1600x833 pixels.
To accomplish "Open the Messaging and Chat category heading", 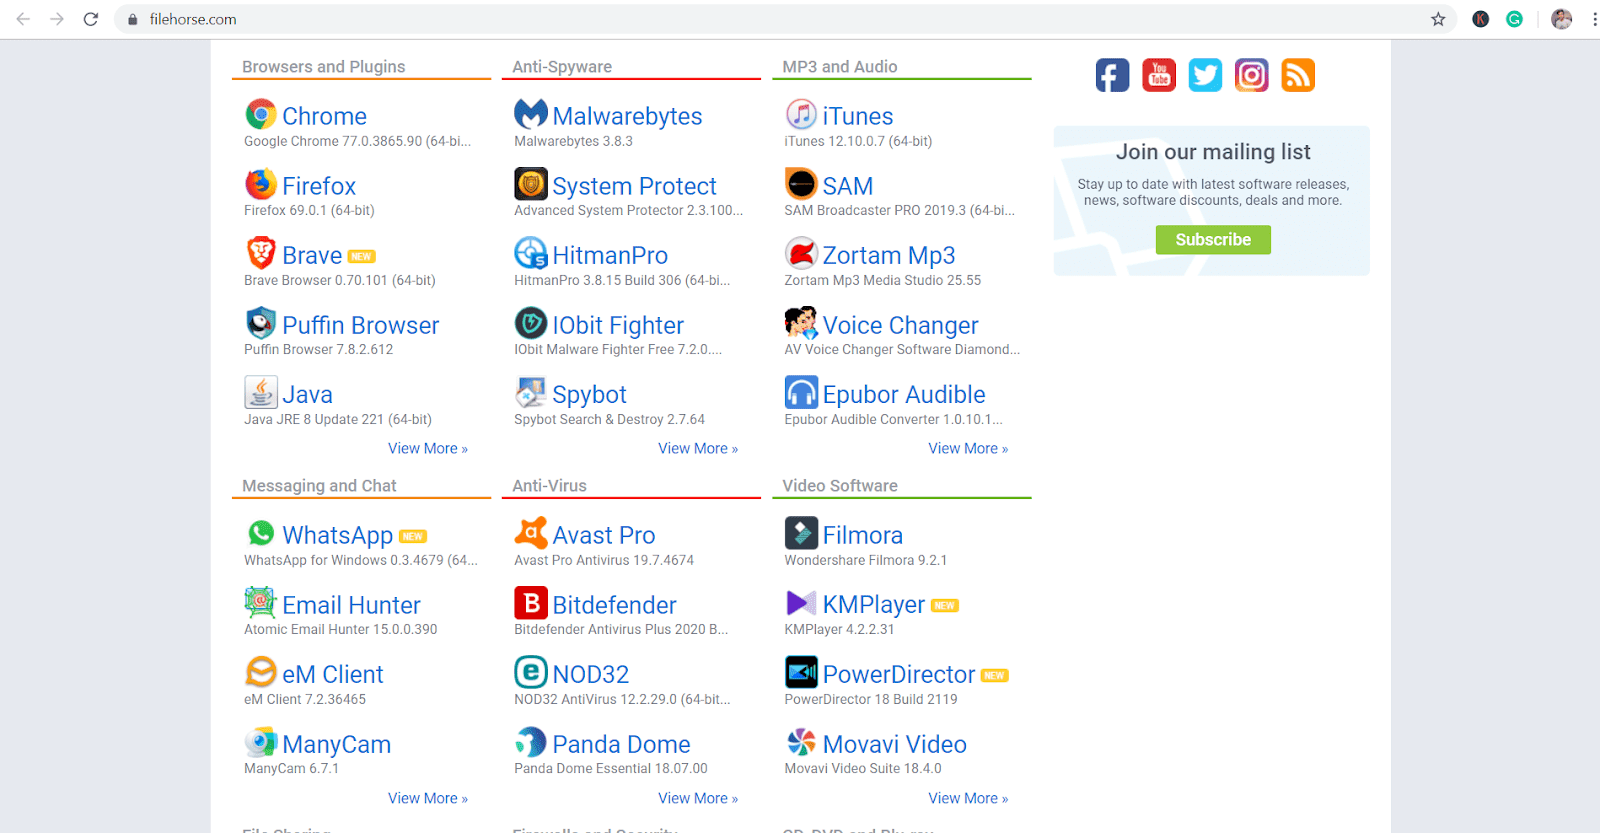I will tap(319, 486).
